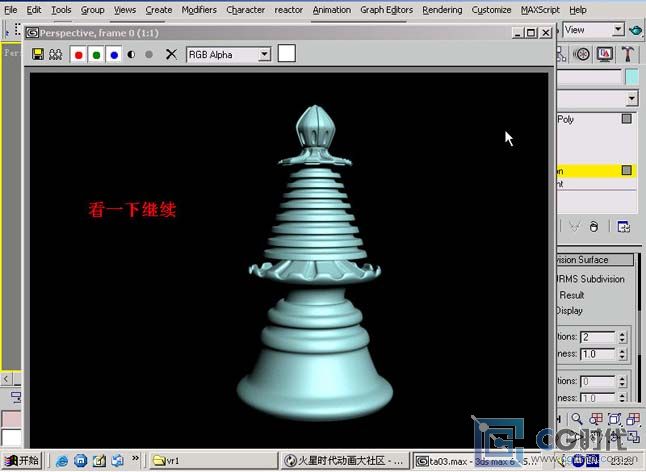646x472 pixels.
Task: Click the white color swatch in the render window
Action: click(287, 54)
